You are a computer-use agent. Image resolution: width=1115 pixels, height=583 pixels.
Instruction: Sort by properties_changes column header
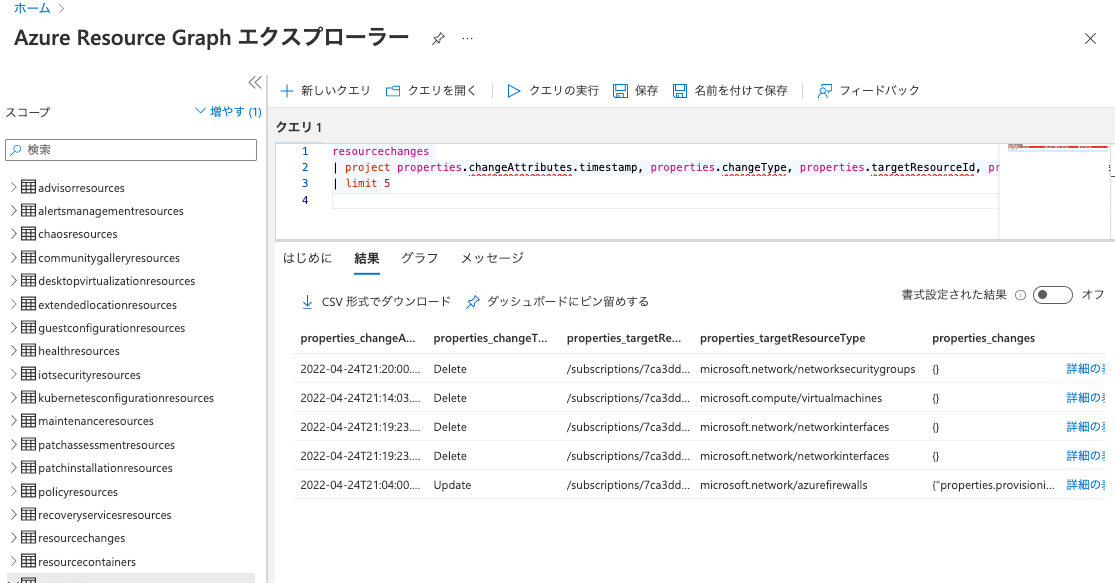tap(983, 338)
